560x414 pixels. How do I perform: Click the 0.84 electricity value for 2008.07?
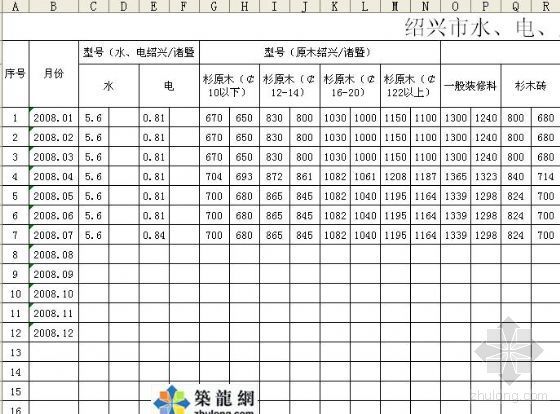pyautogui.click(x=154, y=235)
